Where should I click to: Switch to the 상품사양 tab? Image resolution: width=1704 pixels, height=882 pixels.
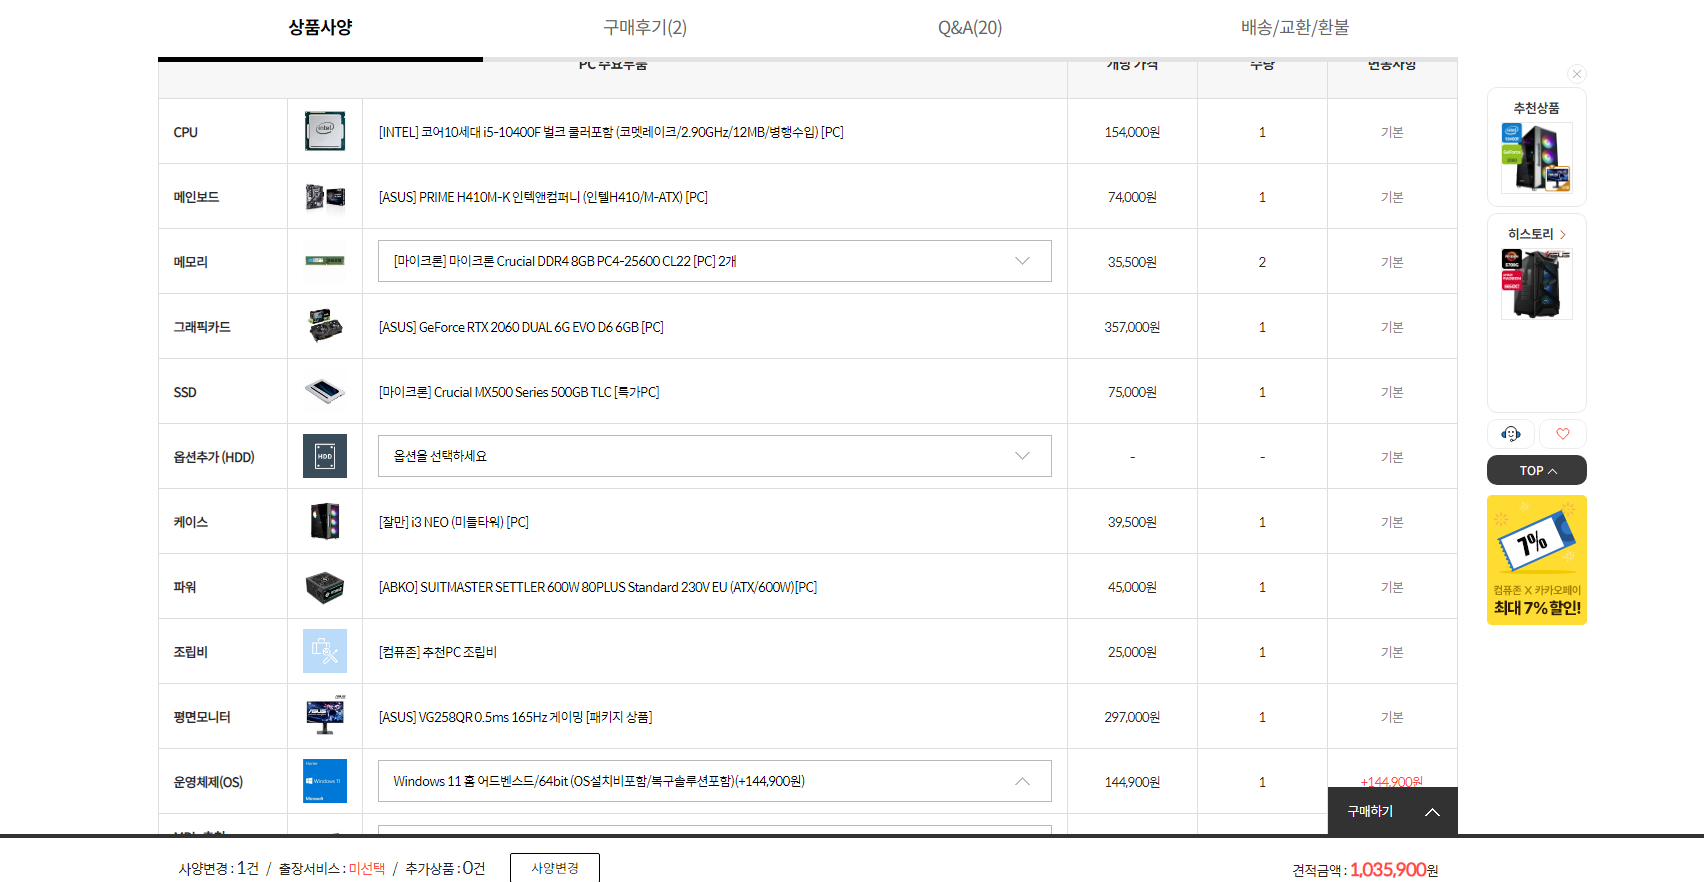tap(320, 28)
